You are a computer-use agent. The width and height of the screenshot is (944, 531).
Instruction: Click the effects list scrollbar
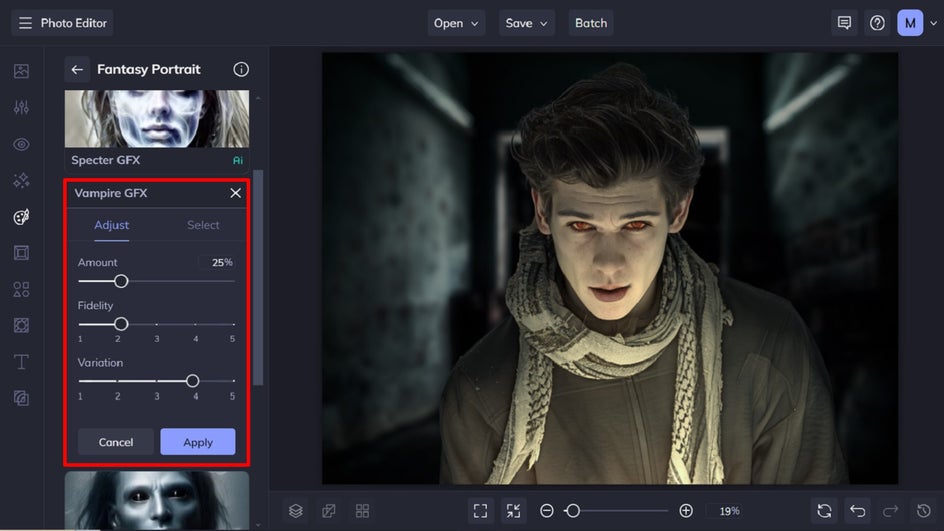[x=258, y=278]
